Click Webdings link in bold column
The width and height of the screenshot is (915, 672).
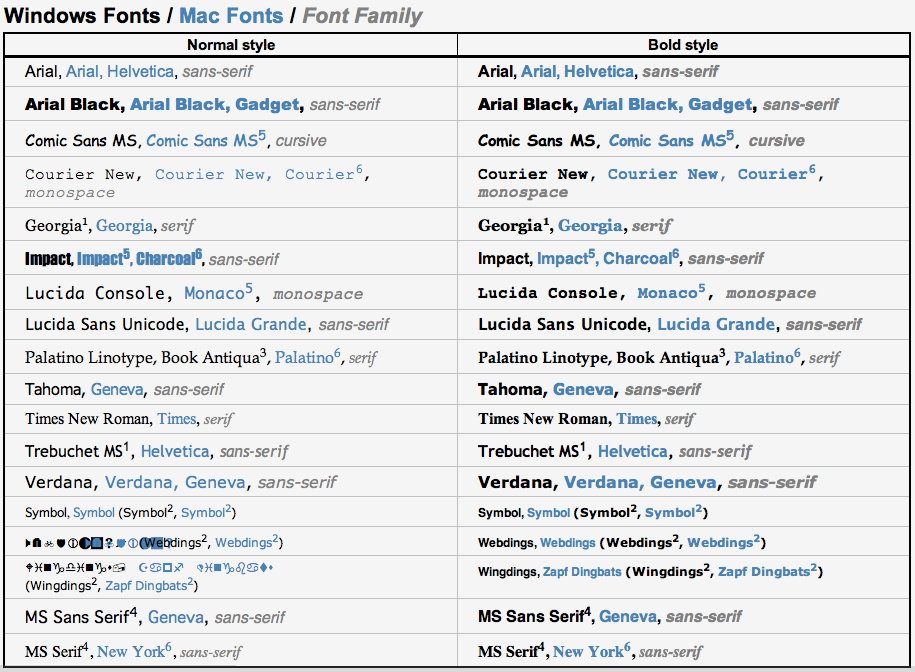(568, 543)
